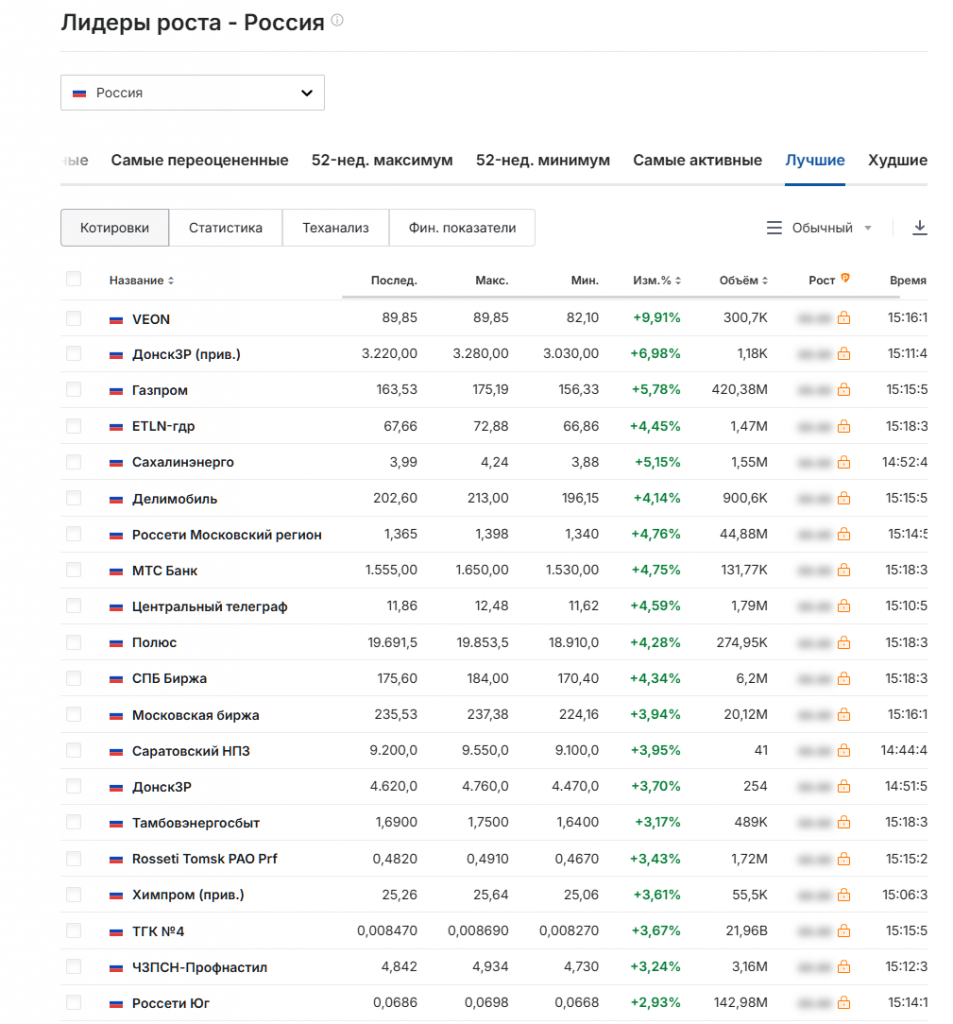Click the lock icon in Газпром row
Screen dimensions: 953x1024
(844, 390)
